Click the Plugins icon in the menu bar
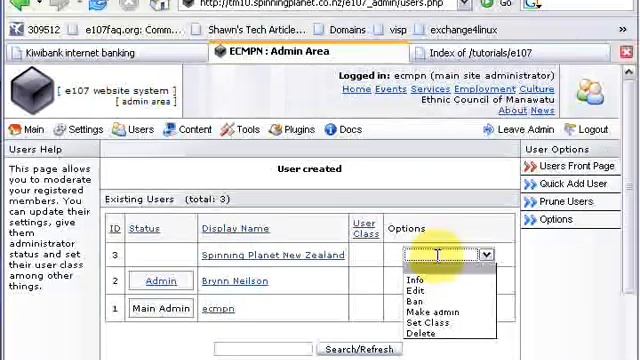 pos(276,130)
